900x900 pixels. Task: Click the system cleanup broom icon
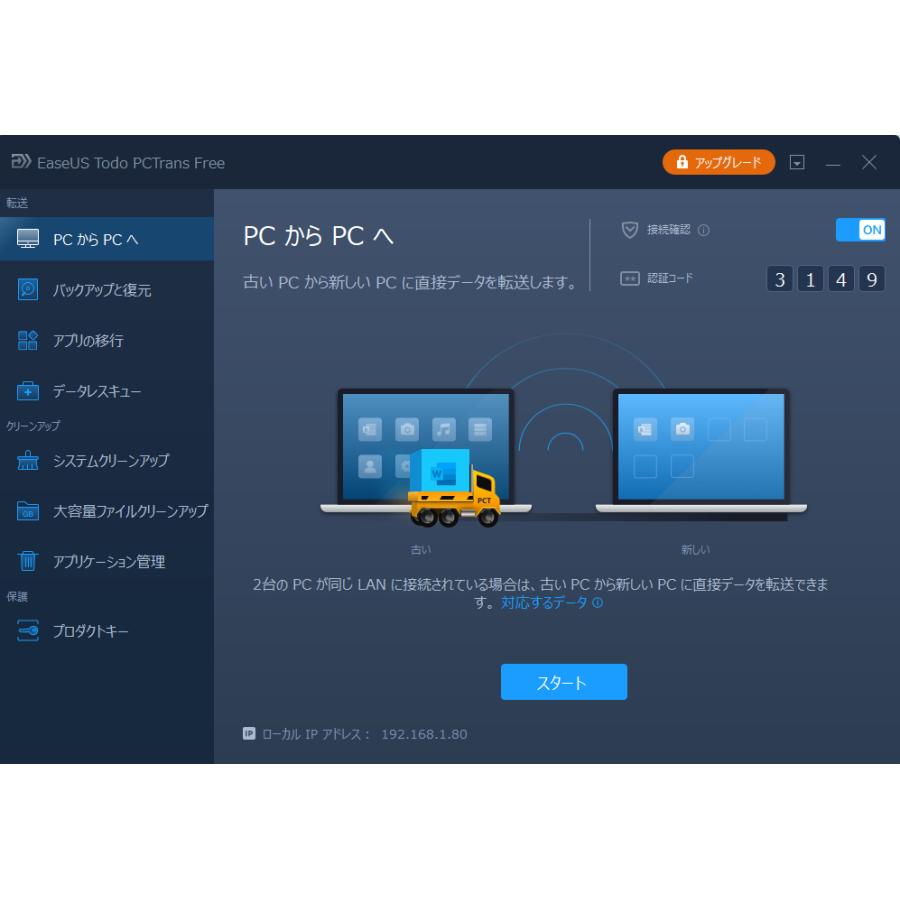point(28,460)
